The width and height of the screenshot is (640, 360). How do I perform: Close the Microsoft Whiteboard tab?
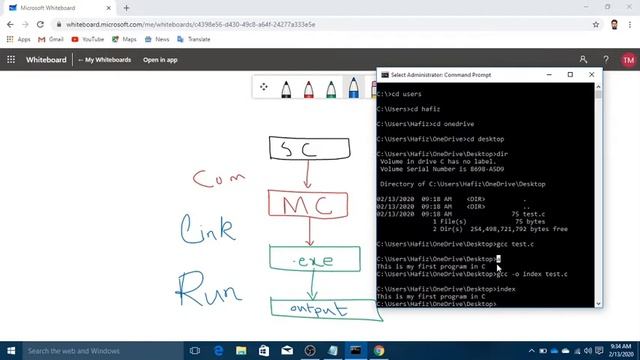pyautogui.click(x=109, y=8)
